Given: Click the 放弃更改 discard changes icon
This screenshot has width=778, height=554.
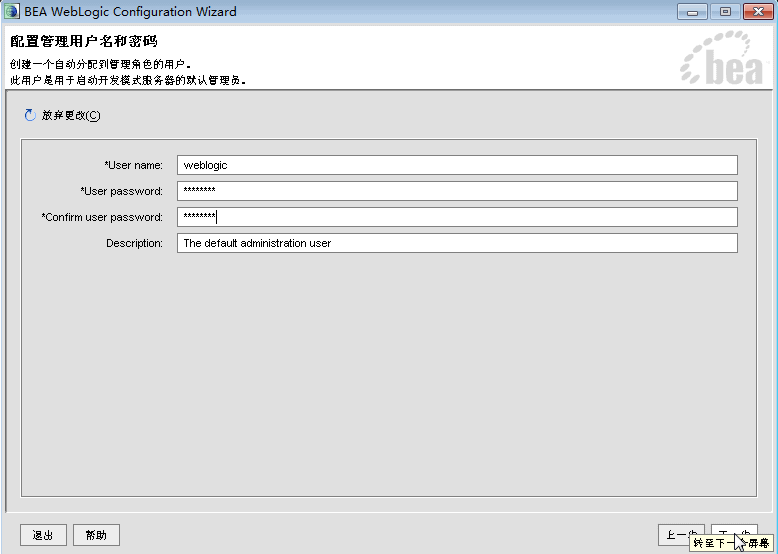Looking at the screenshot, I should point(30,115).
